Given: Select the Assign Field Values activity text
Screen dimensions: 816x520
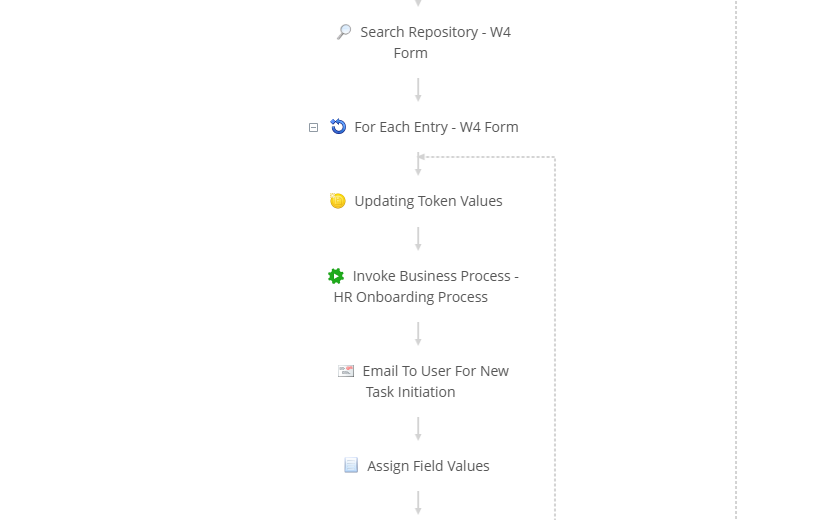Looking at the screenshot, I should click(428, 466).
